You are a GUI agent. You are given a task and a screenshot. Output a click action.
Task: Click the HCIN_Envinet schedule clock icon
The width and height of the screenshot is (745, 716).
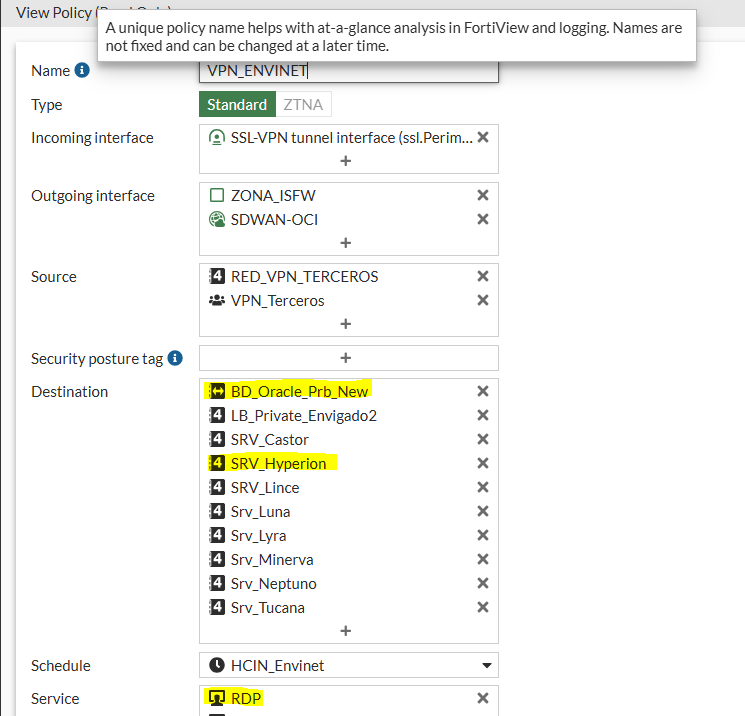[217, 665]
